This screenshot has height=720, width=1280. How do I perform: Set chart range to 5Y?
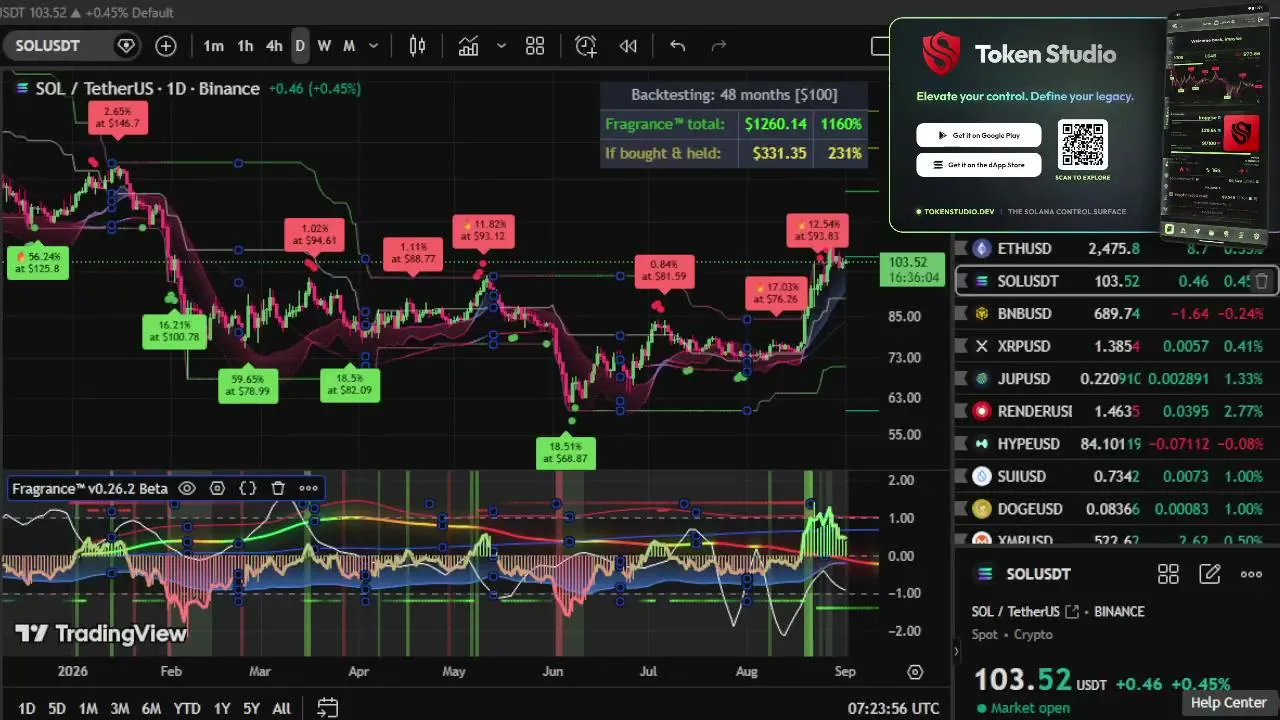tap(251, 708)
